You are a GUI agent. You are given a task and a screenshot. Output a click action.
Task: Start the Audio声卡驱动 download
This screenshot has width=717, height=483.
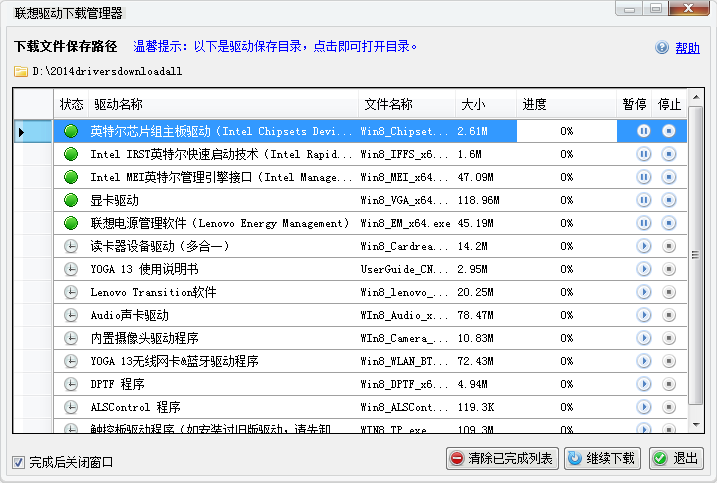coord(643,315)
